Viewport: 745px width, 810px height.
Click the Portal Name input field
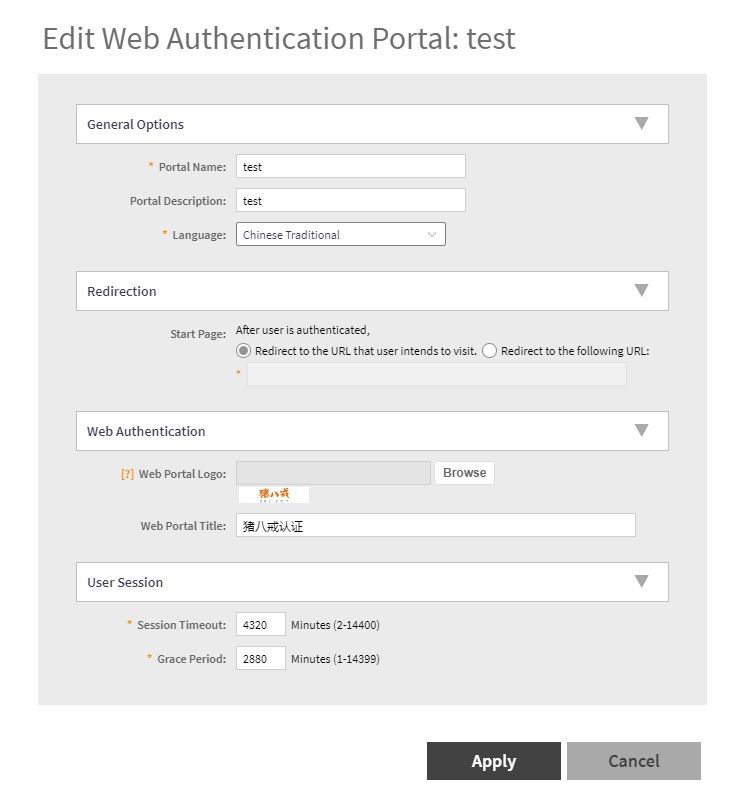click(x=350, y=167)
